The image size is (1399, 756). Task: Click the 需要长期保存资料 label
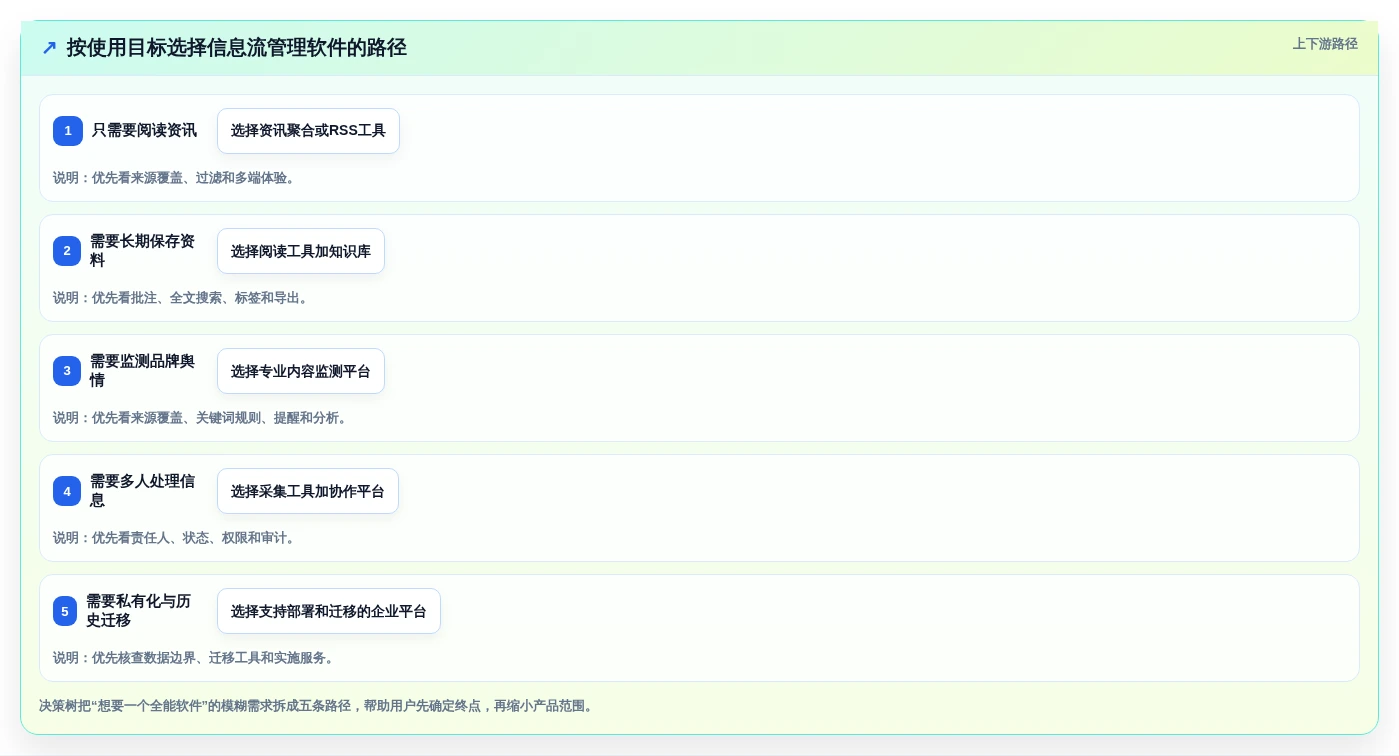click(x=143, y=251)
